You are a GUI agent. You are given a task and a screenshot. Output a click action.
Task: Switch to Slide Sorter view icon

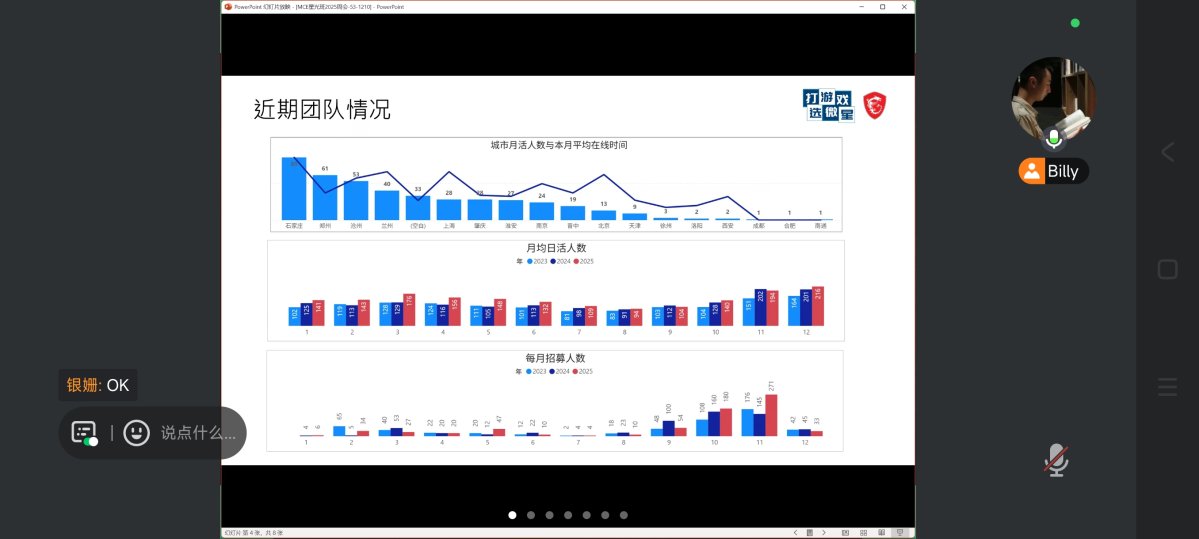click(x=863, y=533)
